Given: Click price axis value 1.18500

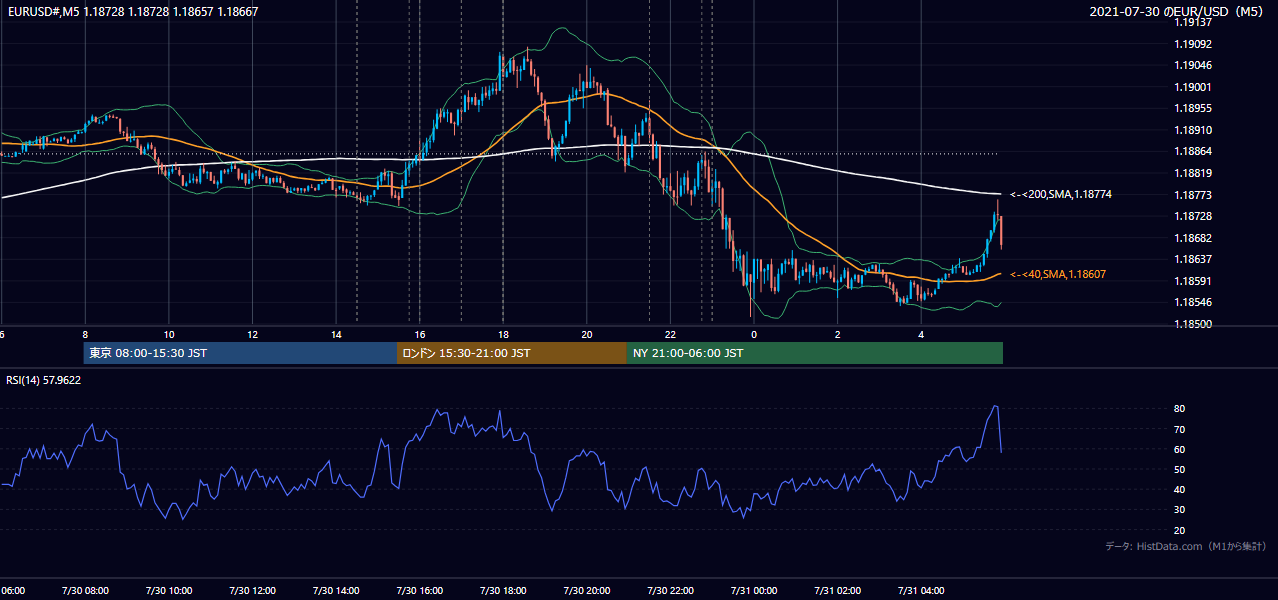Looking at the screenshot, I should click(1194, 324).
